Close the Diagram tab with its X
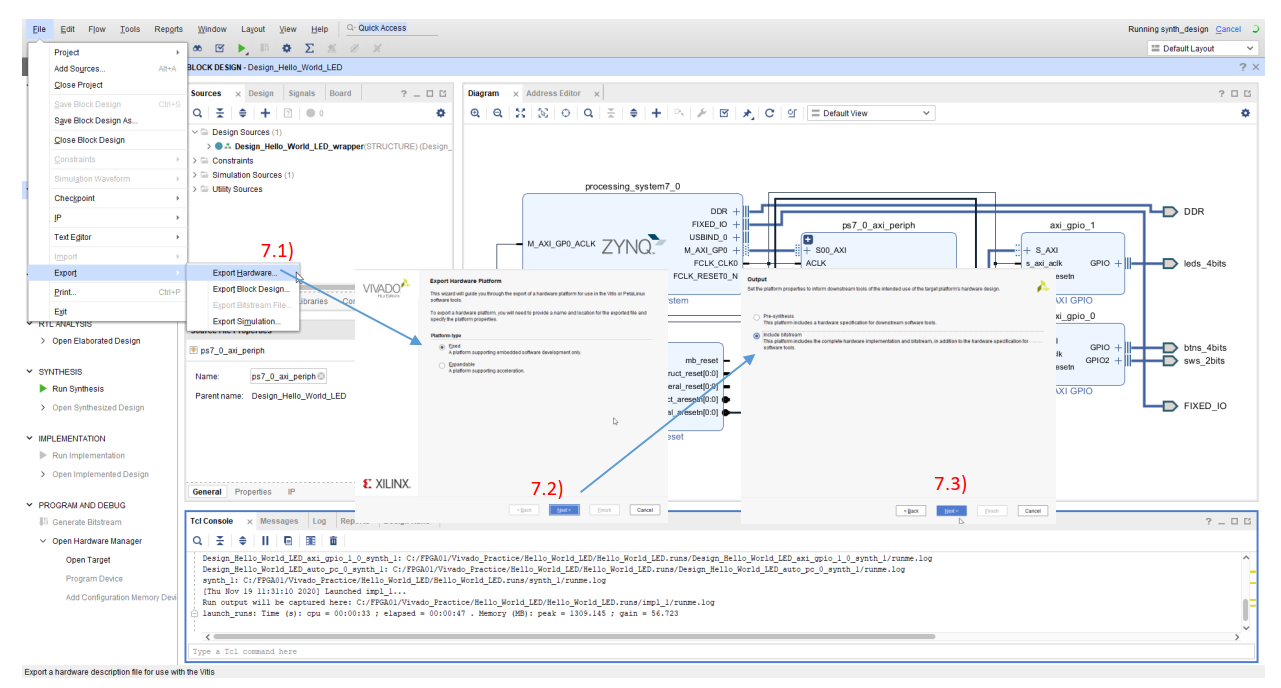Viewport: 1281px width, 688px height. [x=516, y=93]
